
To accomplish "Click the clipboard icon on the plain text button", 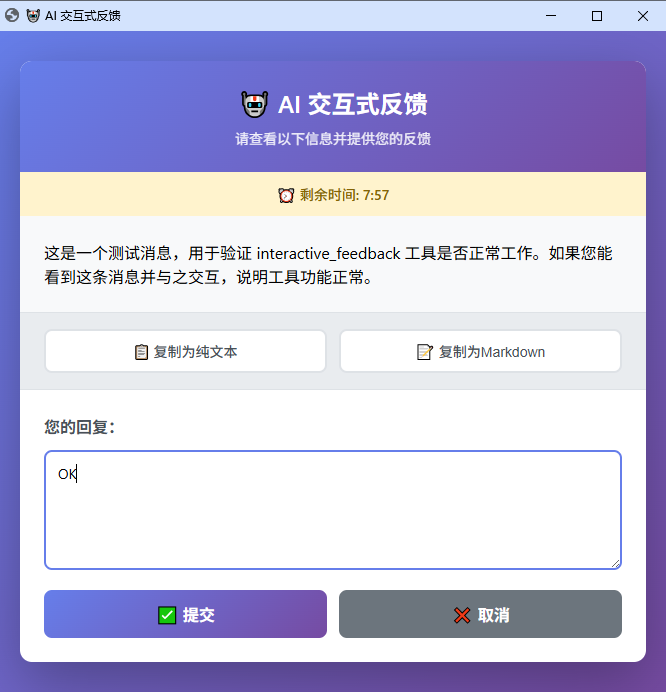I will point(141,352).
